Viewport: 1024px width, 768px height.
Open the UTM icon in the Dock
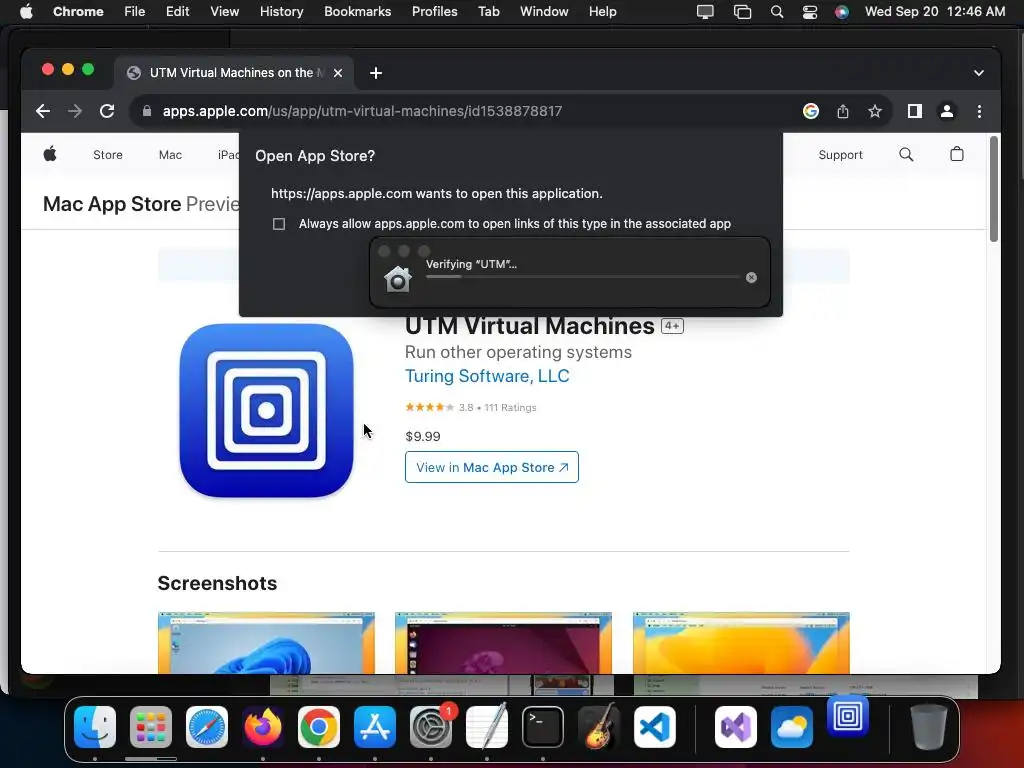coord(848,716)
